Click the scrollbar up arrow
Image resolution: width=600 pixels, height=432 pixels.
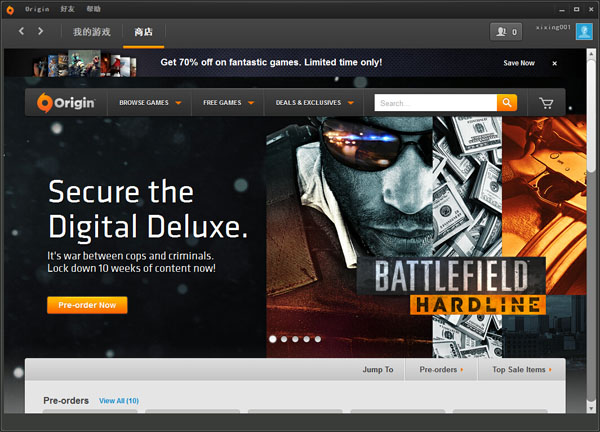click(591, 53)
